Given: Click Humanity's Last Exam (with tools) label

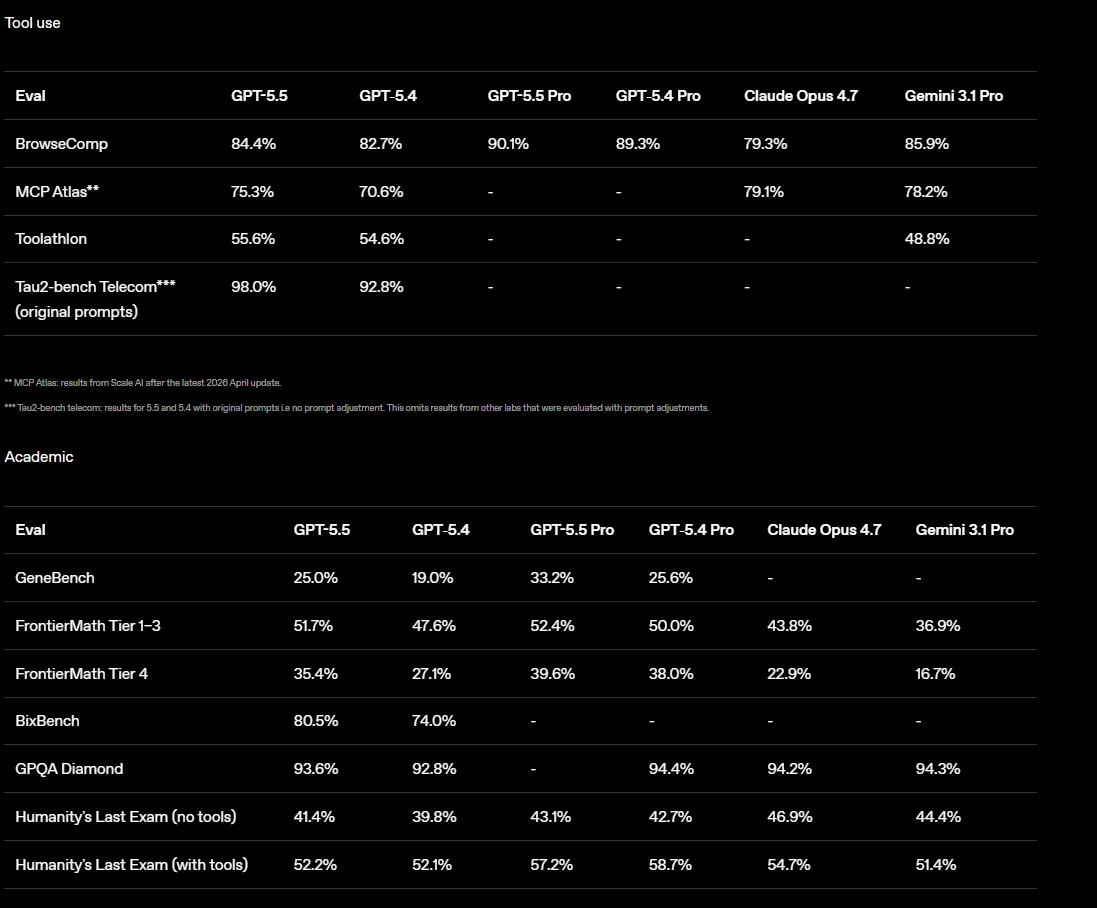Looking at the screenshot, I should tap(132, 865).
